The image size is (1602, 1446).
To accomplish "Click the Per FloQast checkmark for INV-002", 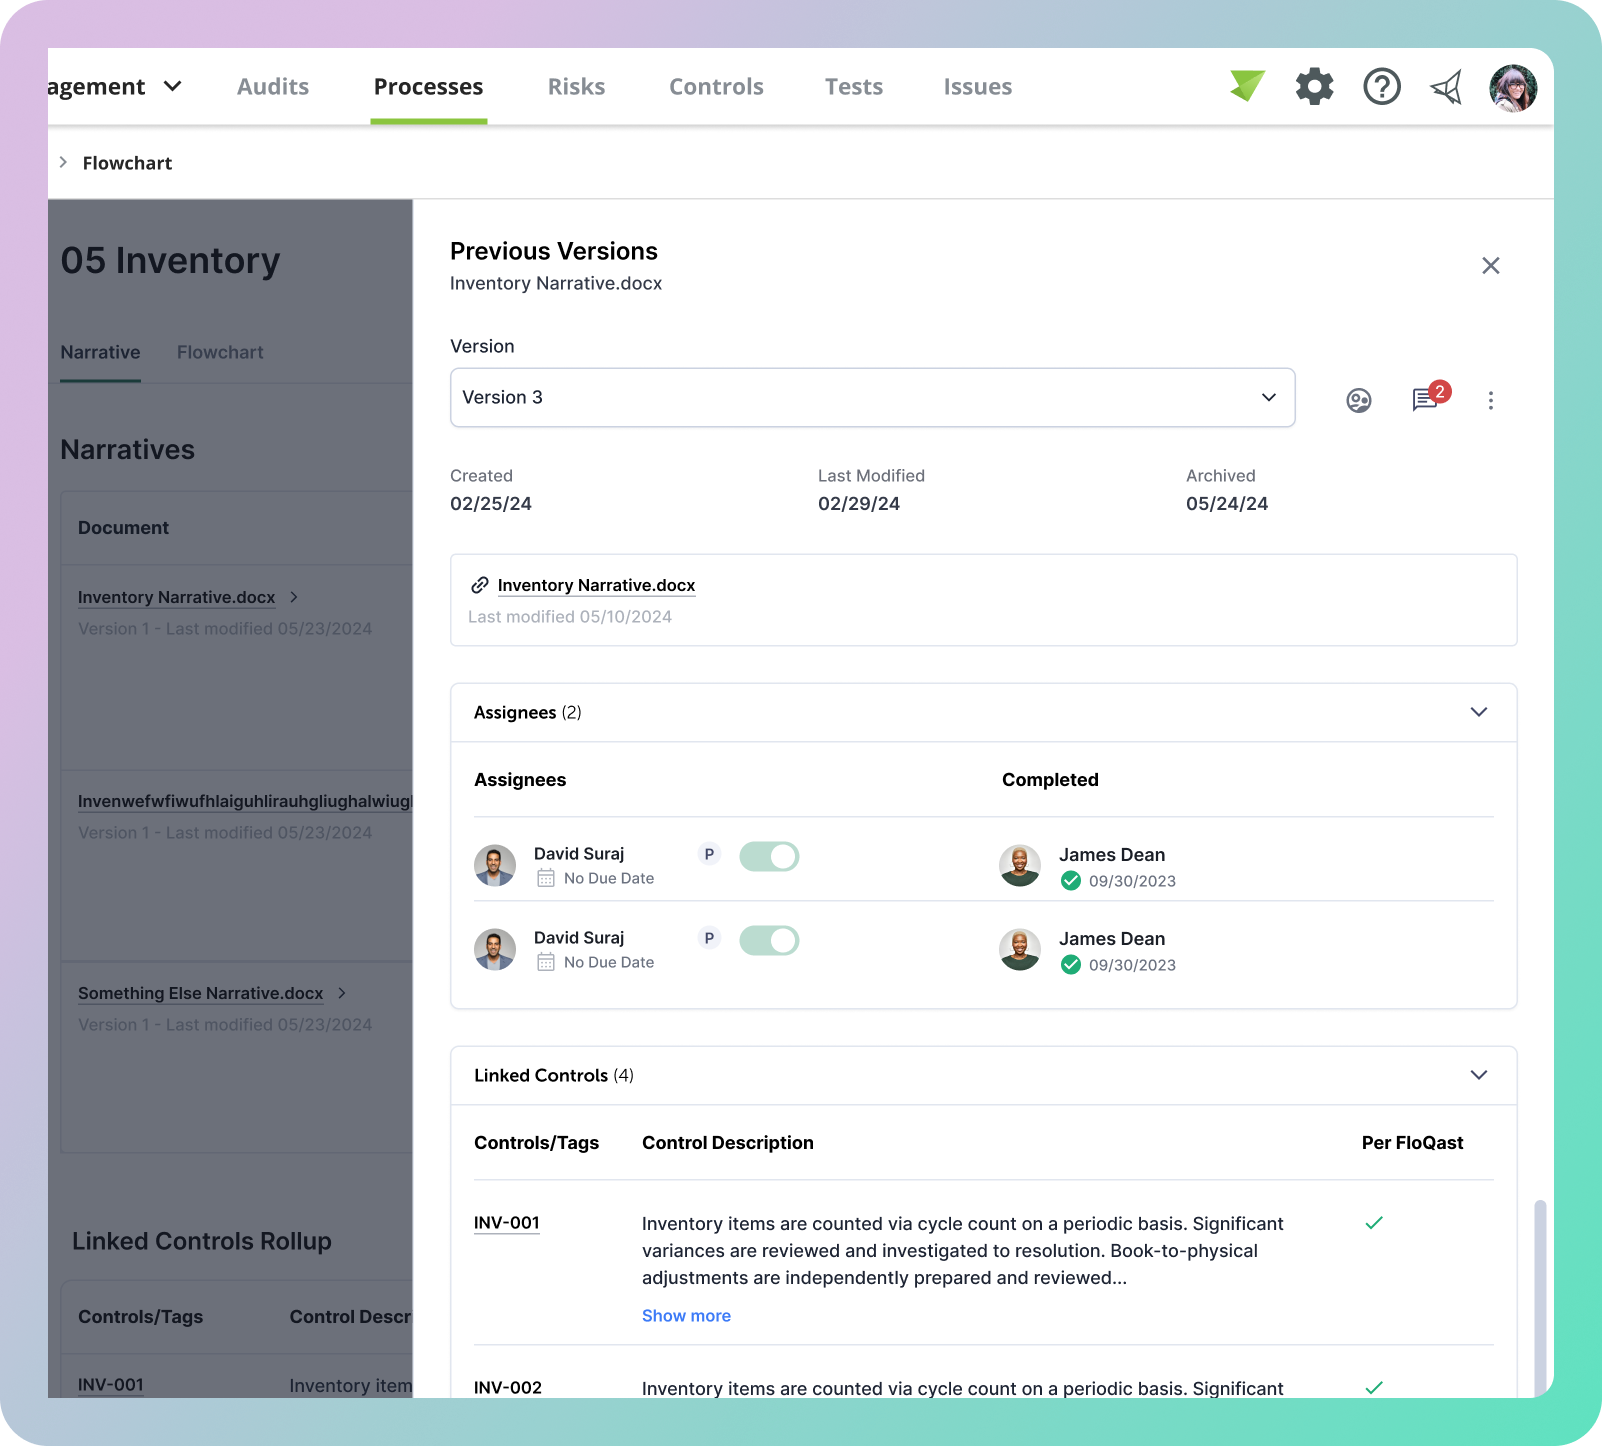I will click(x=1374, y=1388).
